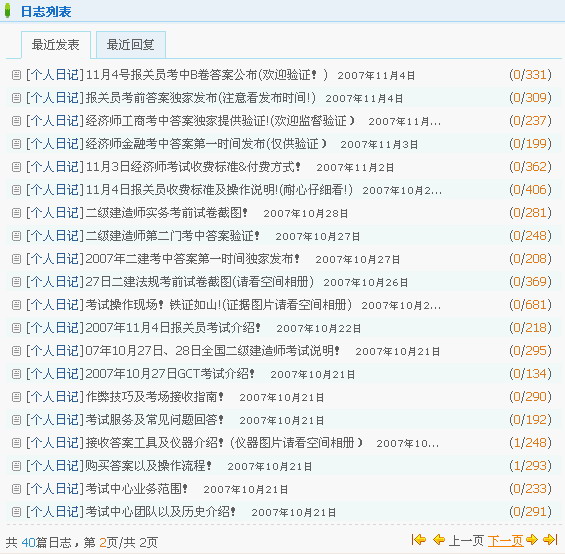Click the (1/248) reply count
Viewport: 565px width, 554px height.
pos(530,442)
